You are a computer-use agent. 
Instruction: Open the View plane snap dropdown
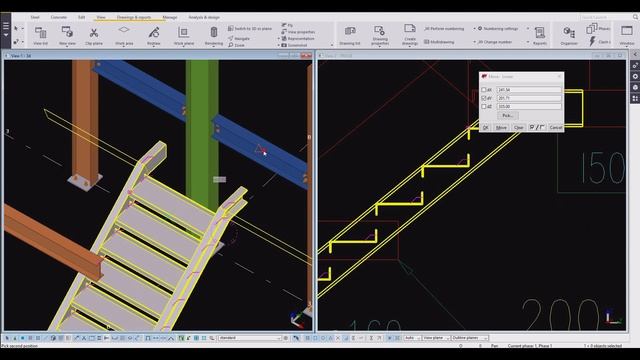[x=436, y=338]
